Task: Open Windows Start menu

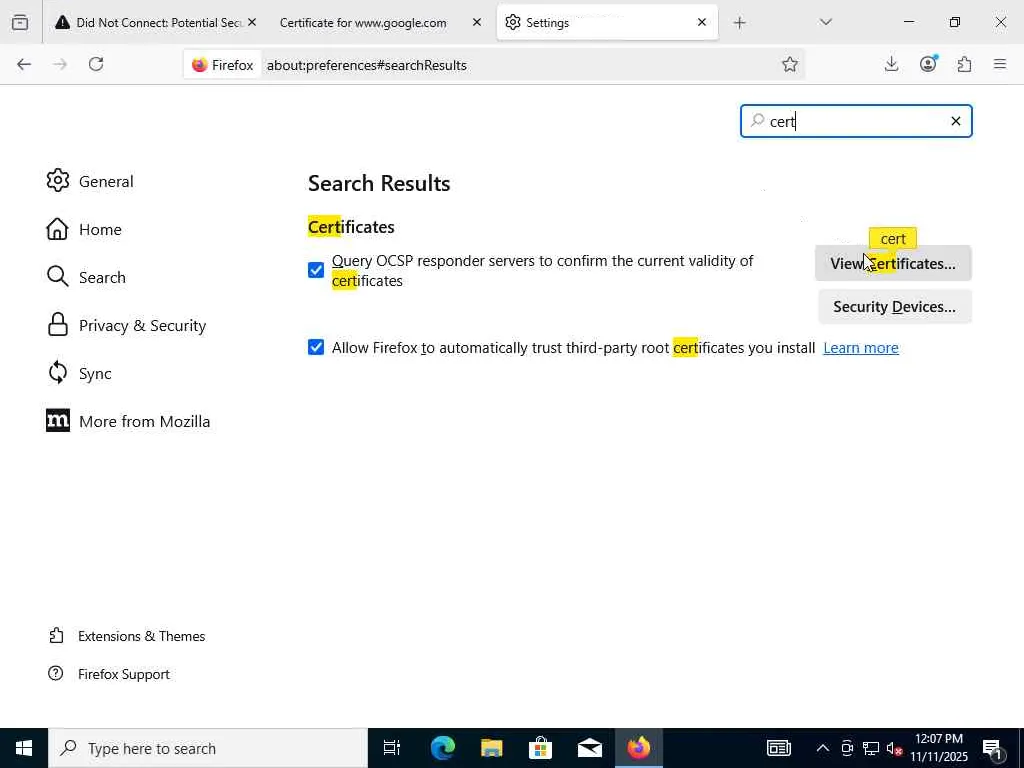Action: [24, 748]
